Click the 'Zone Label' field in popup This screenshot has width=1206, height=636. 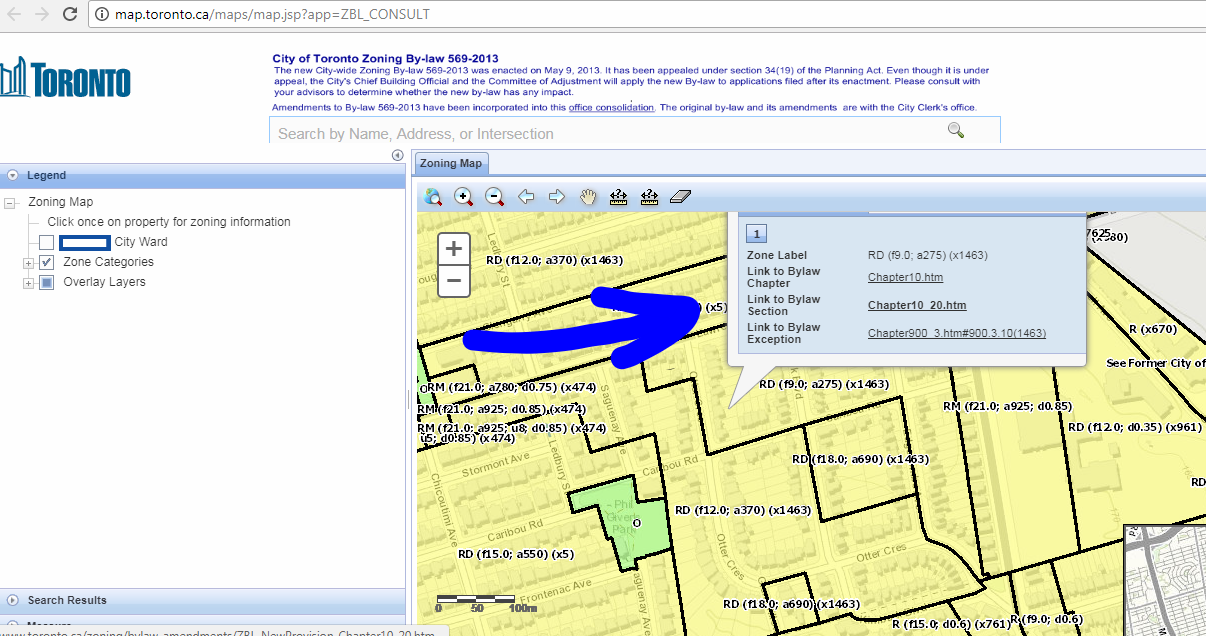point(777,255)
